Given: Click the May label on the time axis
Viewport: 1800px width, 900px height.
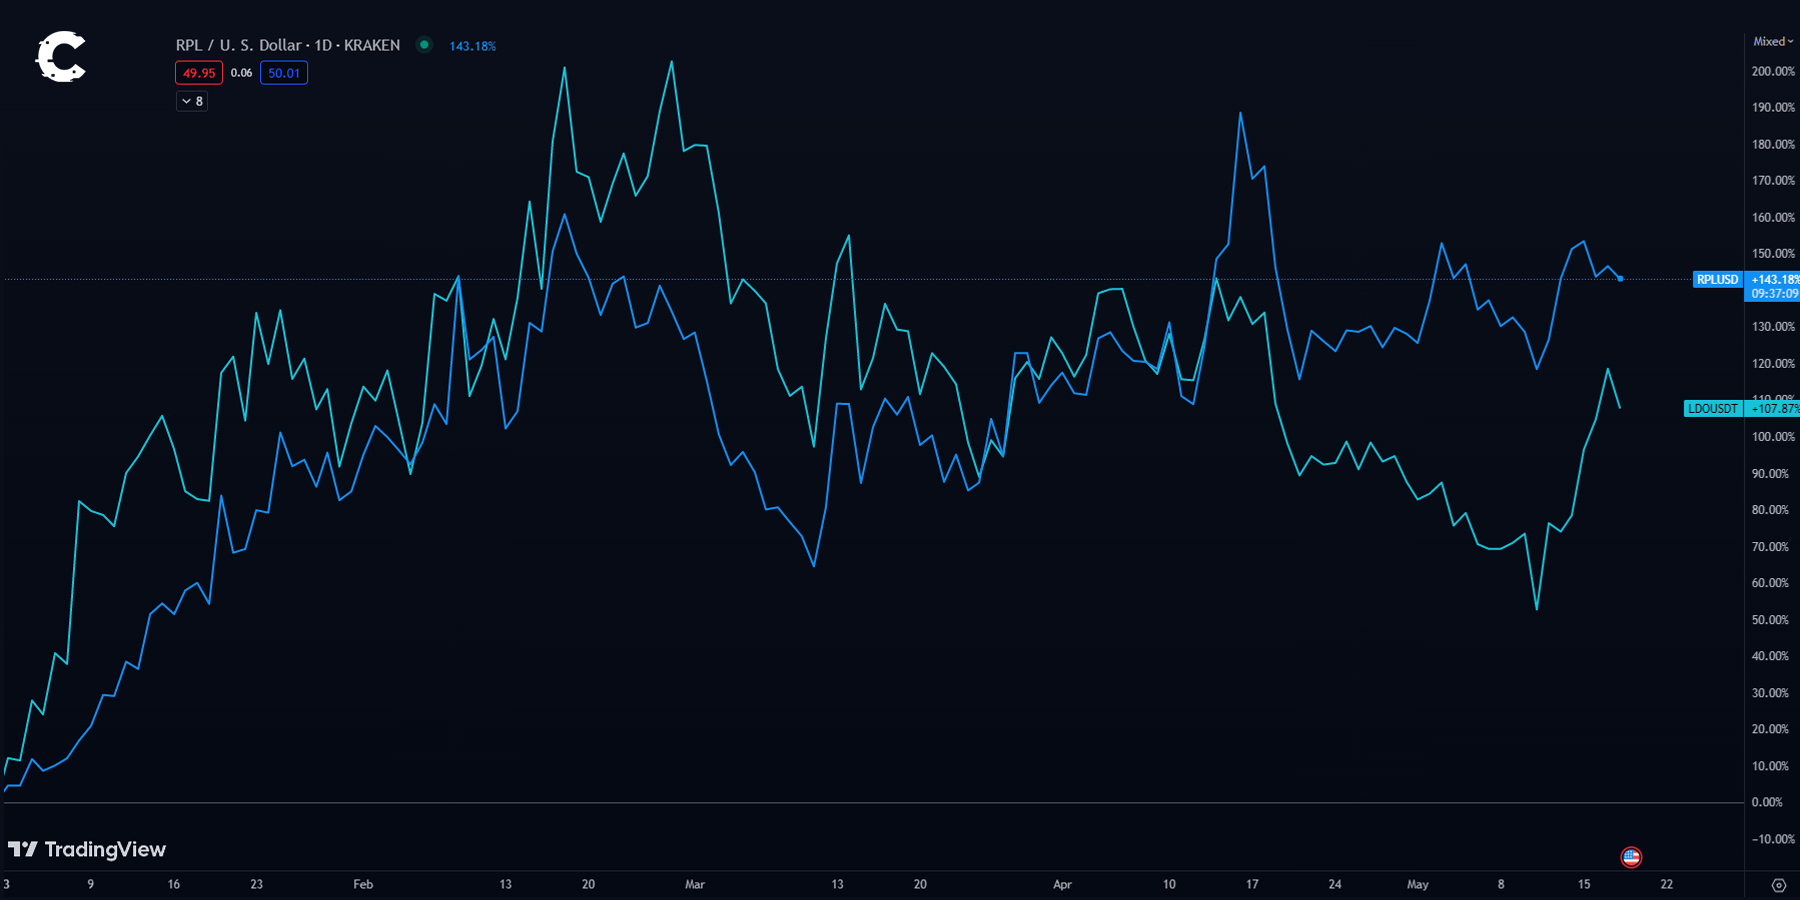Looking at the screenshot, I should coord(1418,884).
